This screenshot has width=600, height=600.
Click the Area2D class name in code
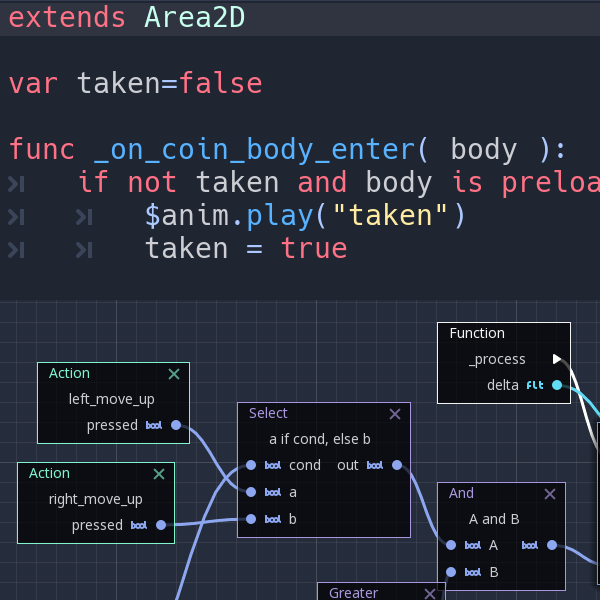pyautogui.click(x=194, y=17)
